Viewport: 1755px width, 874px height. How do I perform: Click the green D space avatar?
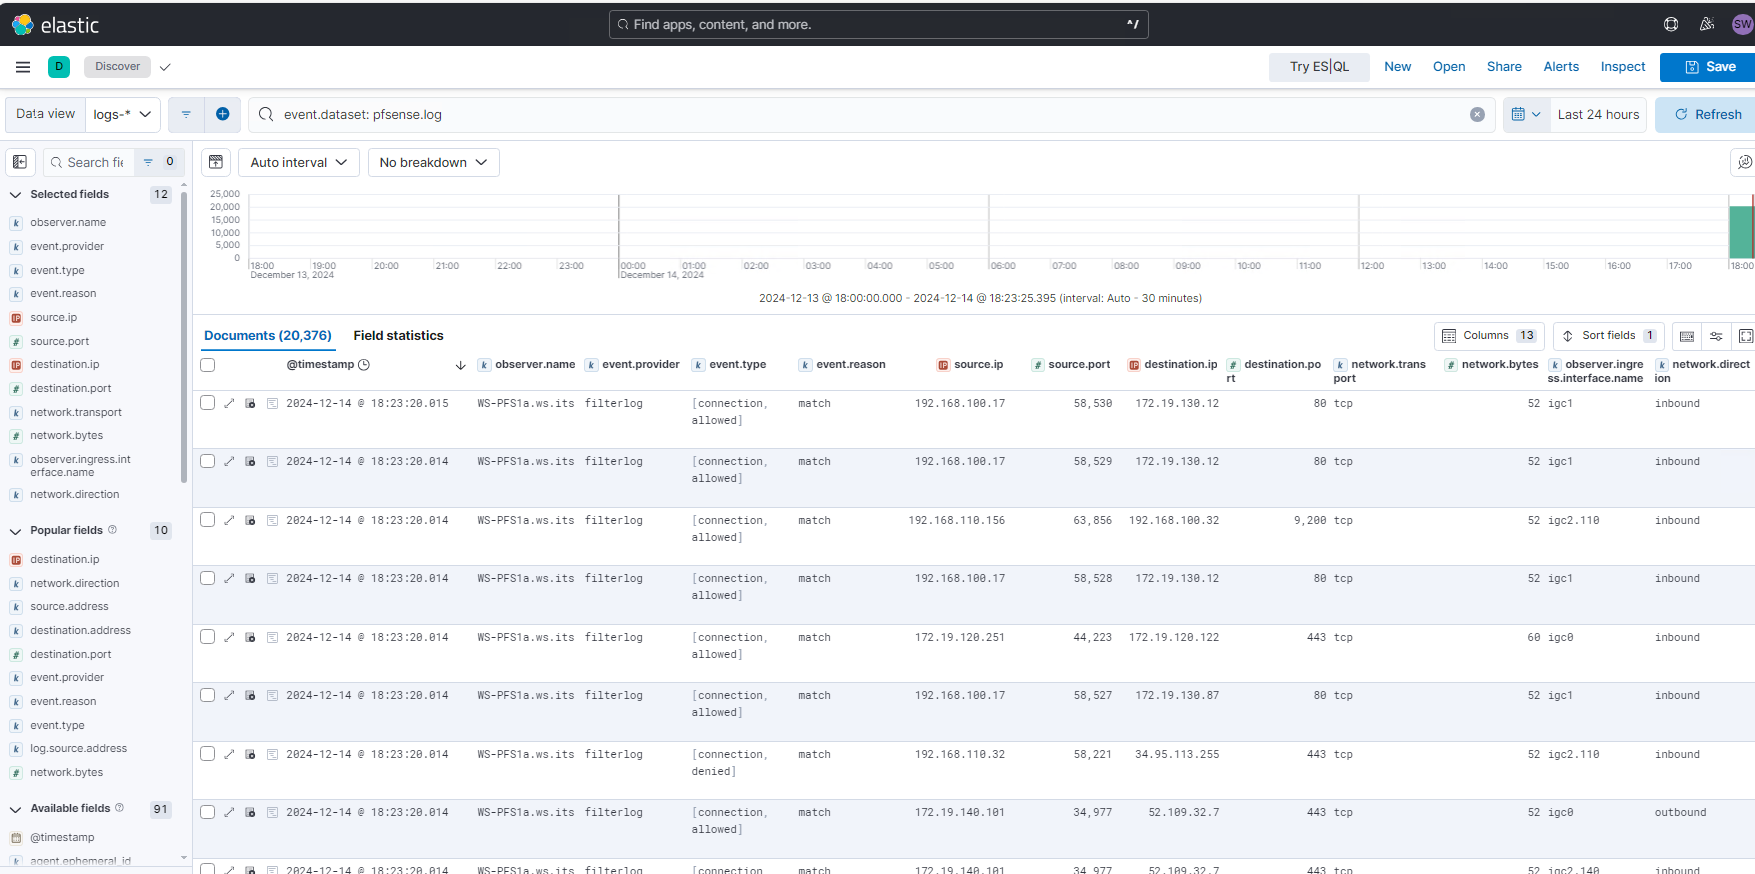click(x=59, y=67)
